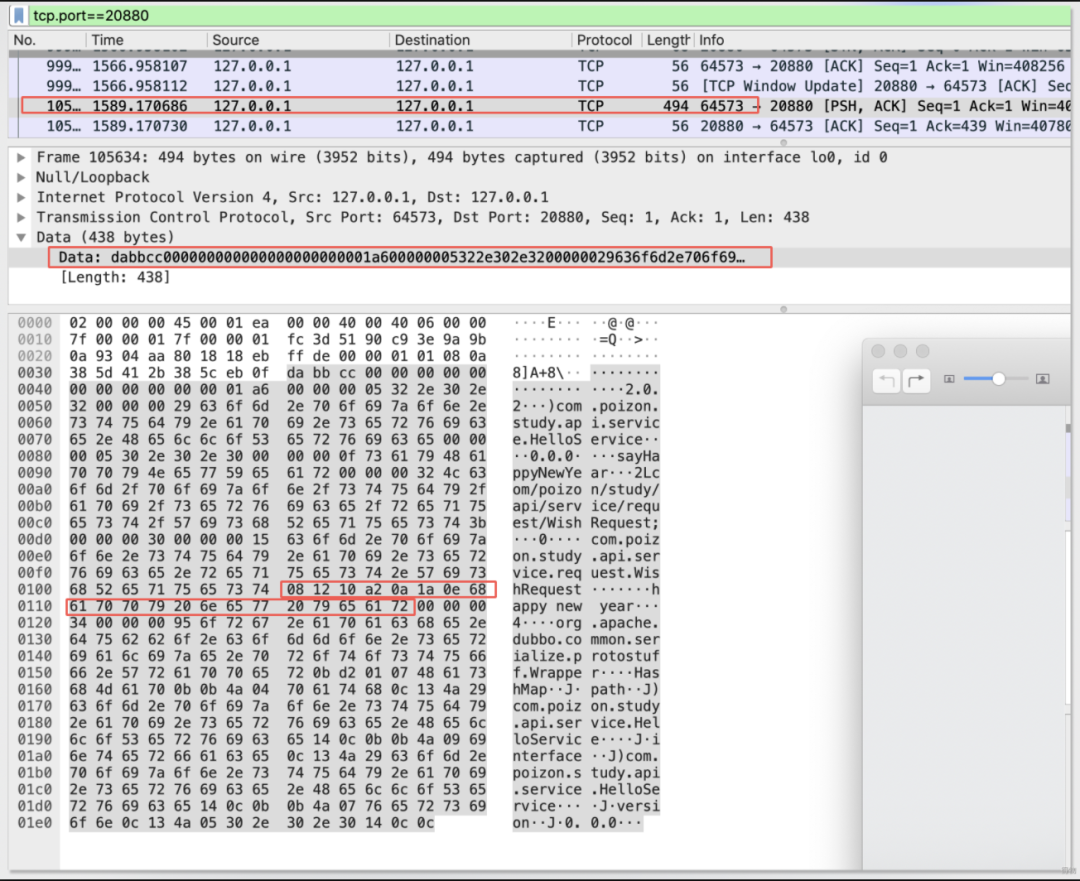1080x881 pixels.
Task: Click hex offset 0100 row
Action: coord(34,590)
